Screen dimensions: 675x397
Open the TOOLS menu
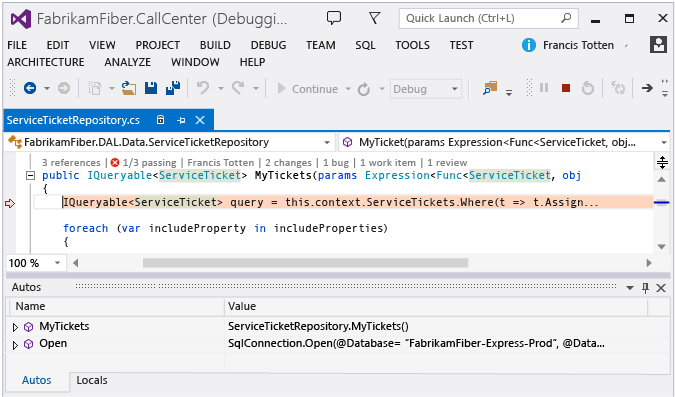[412, 45]
